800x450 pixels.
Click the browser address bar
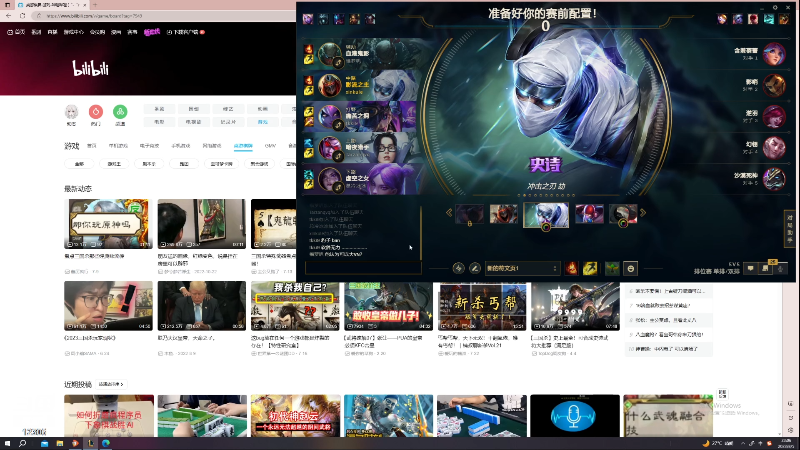pyautogui.click(x=163, y=16)
